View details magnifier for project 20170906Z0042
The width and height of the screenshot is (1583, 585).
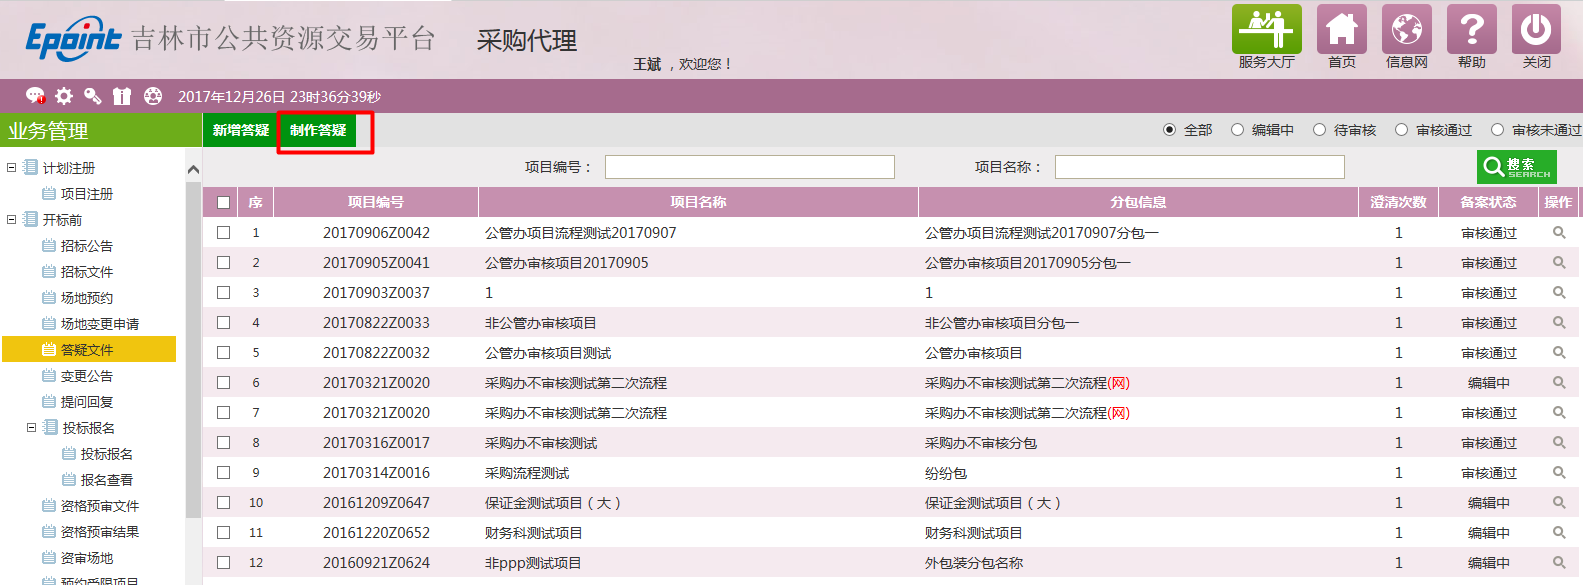click(1558, 233)
